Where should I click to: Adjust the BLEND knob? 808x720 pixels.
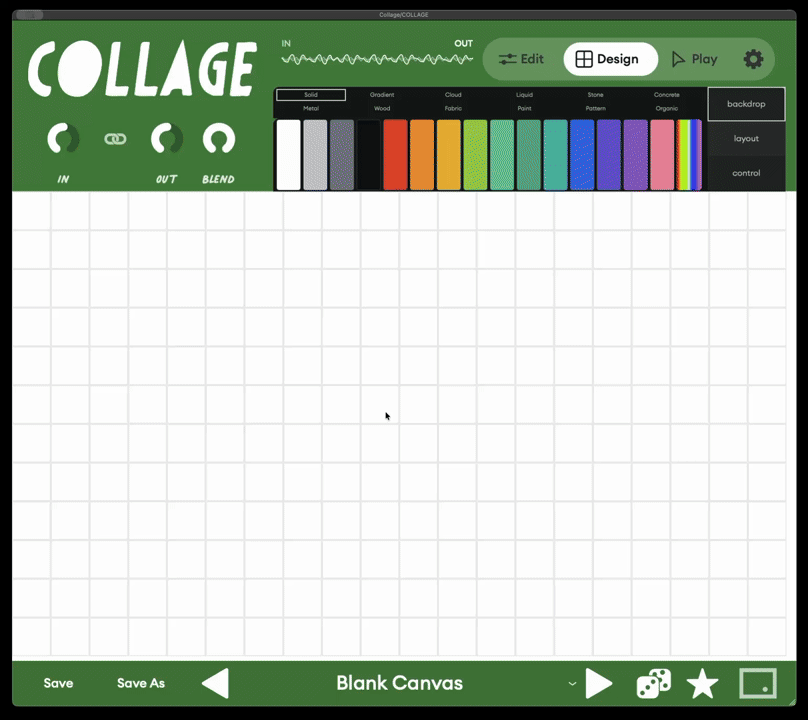(218, 138)
